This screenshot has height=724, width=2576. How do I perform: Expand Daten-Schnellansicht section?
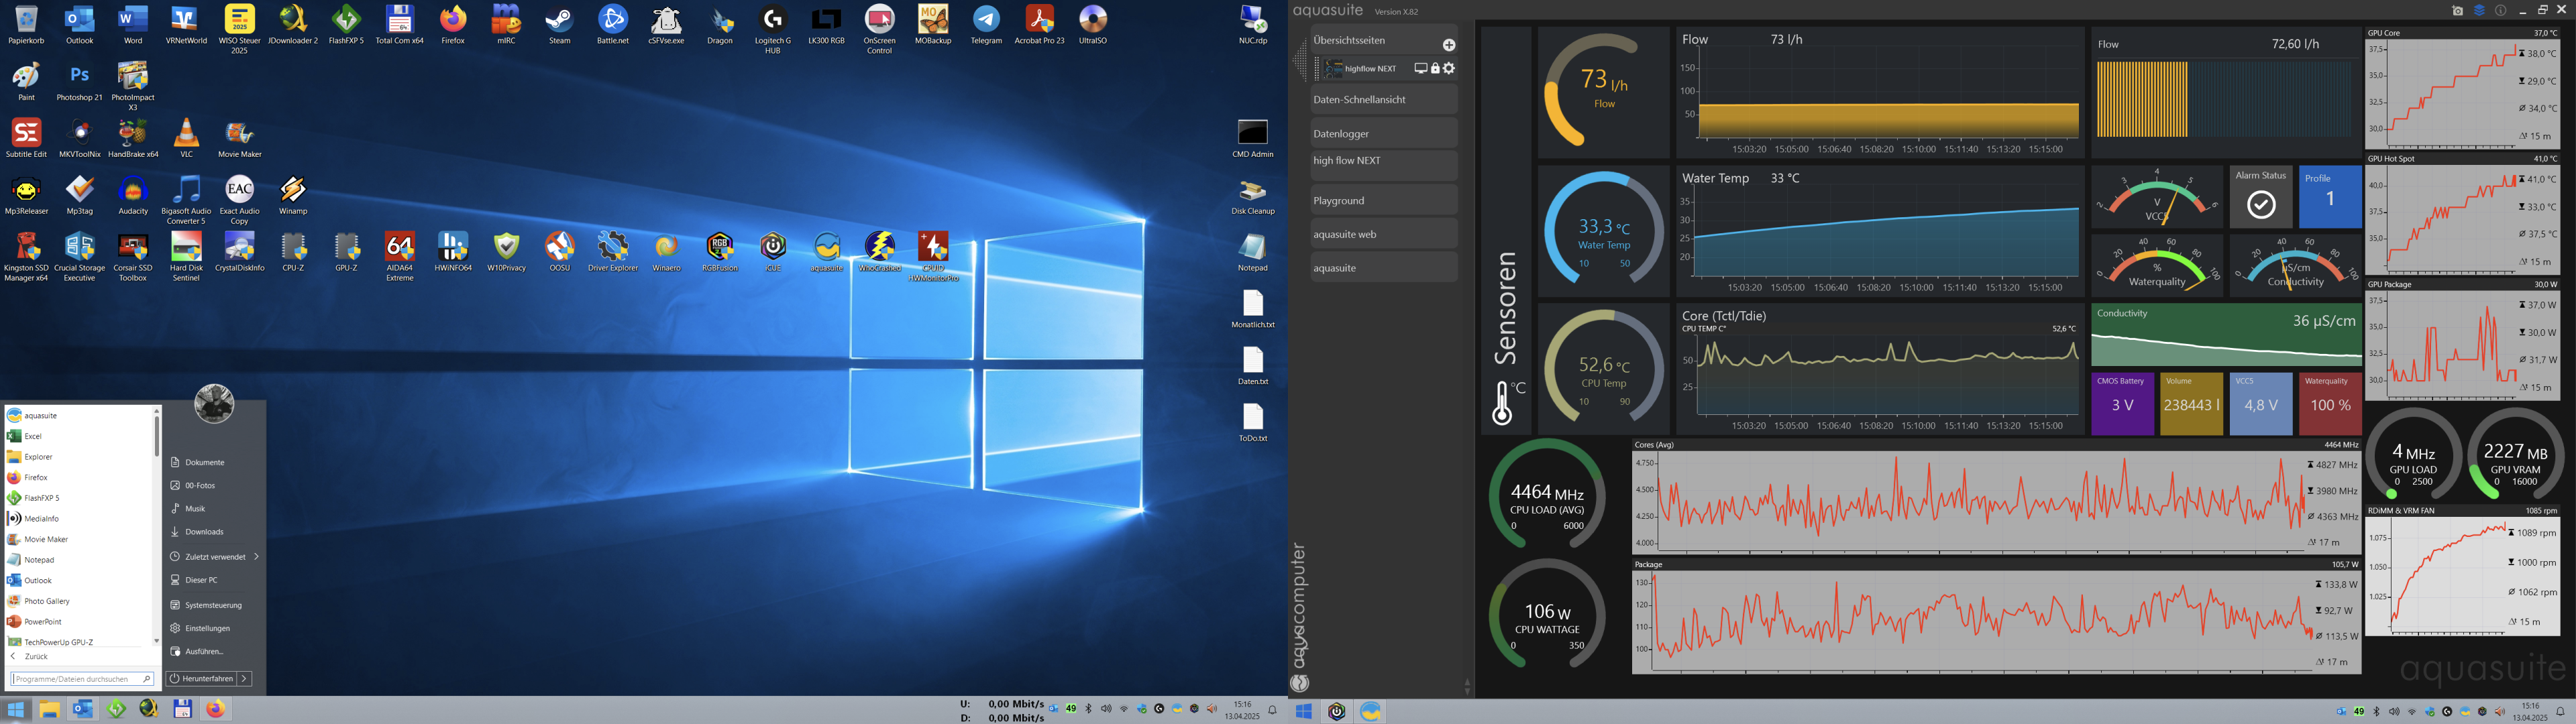(1383, 100)
